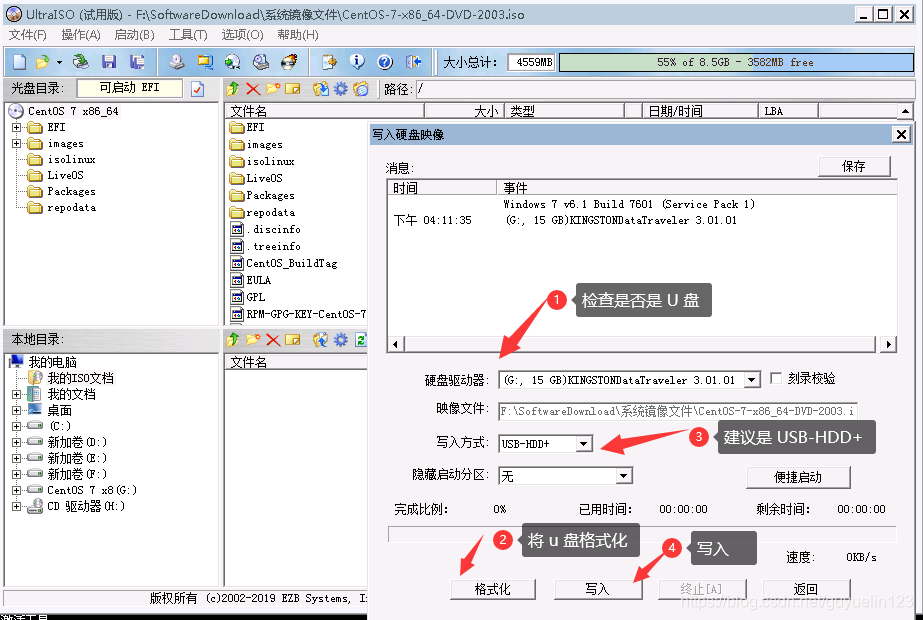Viewport: 923px width, 620px height.
Task: Click the Open folder toolbar icon
Action: tap(42, 62)
